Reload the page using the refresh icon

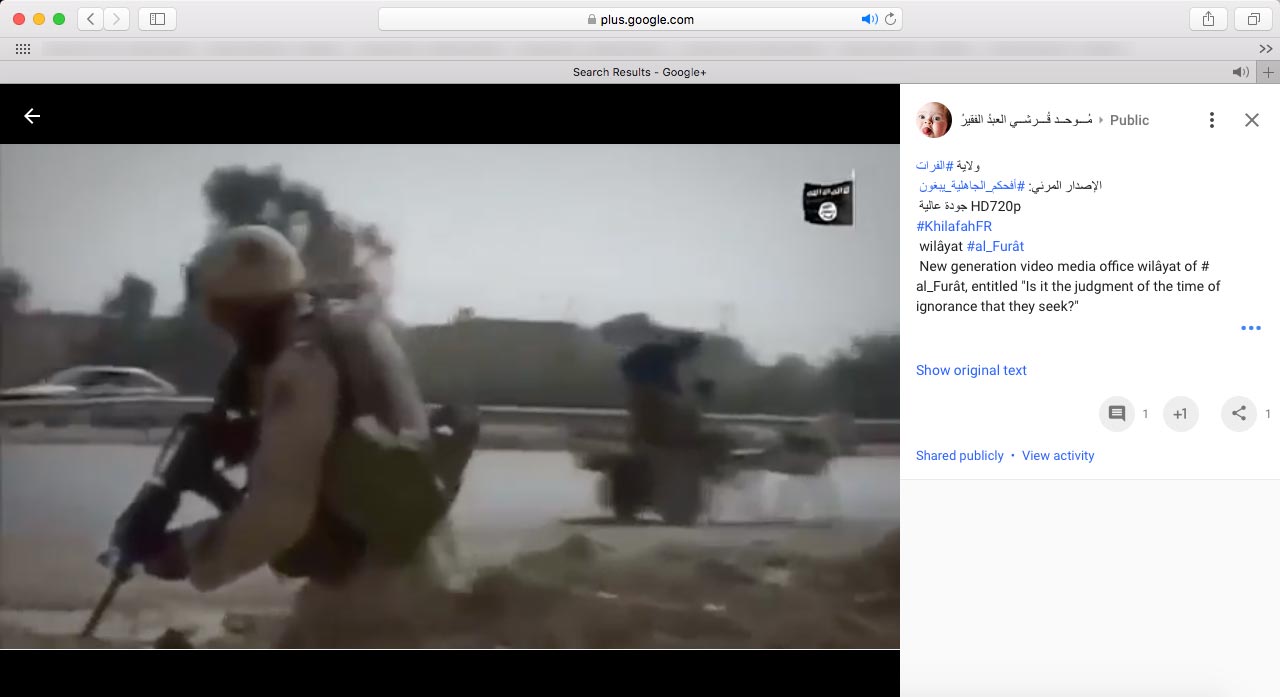pyautogui.click(x=889, y=19)
